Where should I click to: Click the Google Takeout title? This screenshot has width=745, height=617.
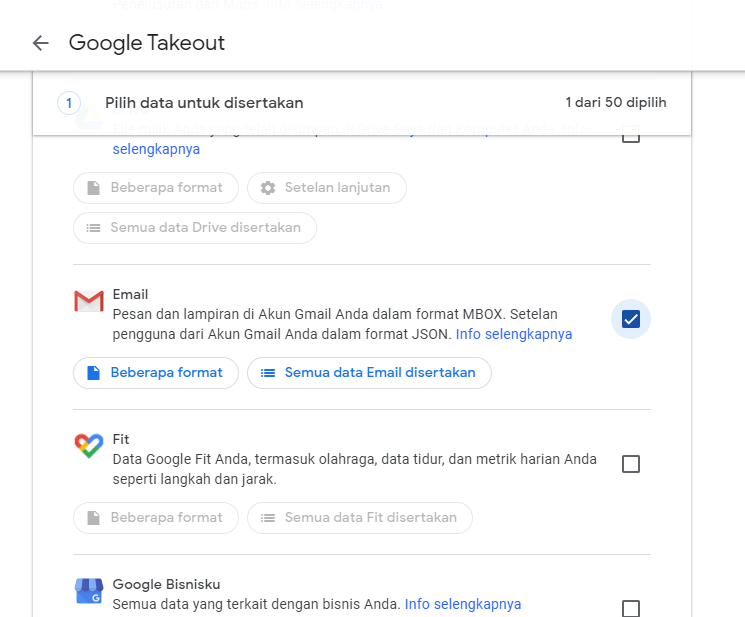click(146, 43)
